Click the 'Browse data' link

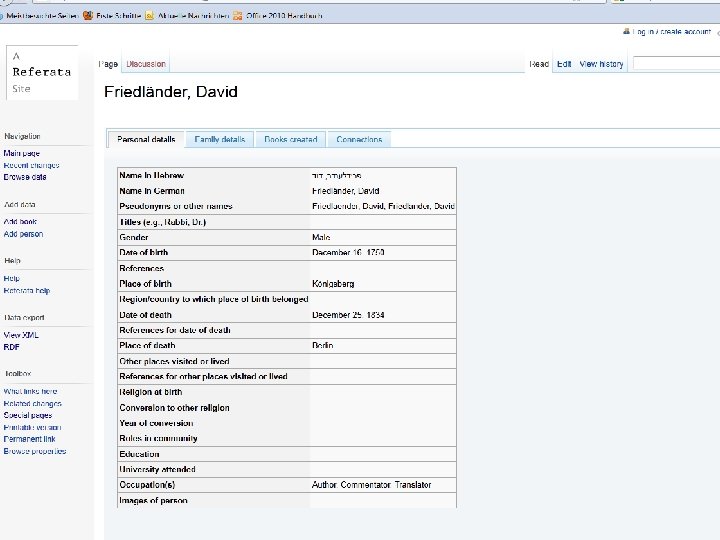25,177
